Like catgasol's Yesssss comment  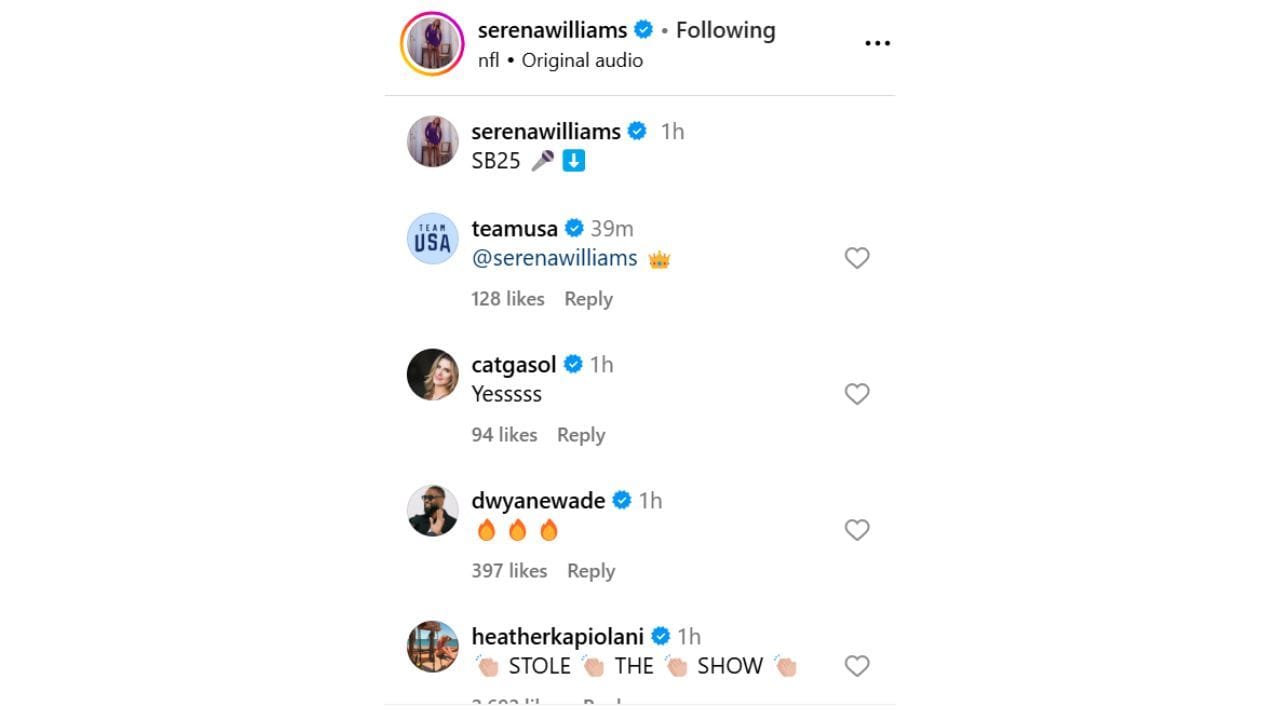pos(857,394)
